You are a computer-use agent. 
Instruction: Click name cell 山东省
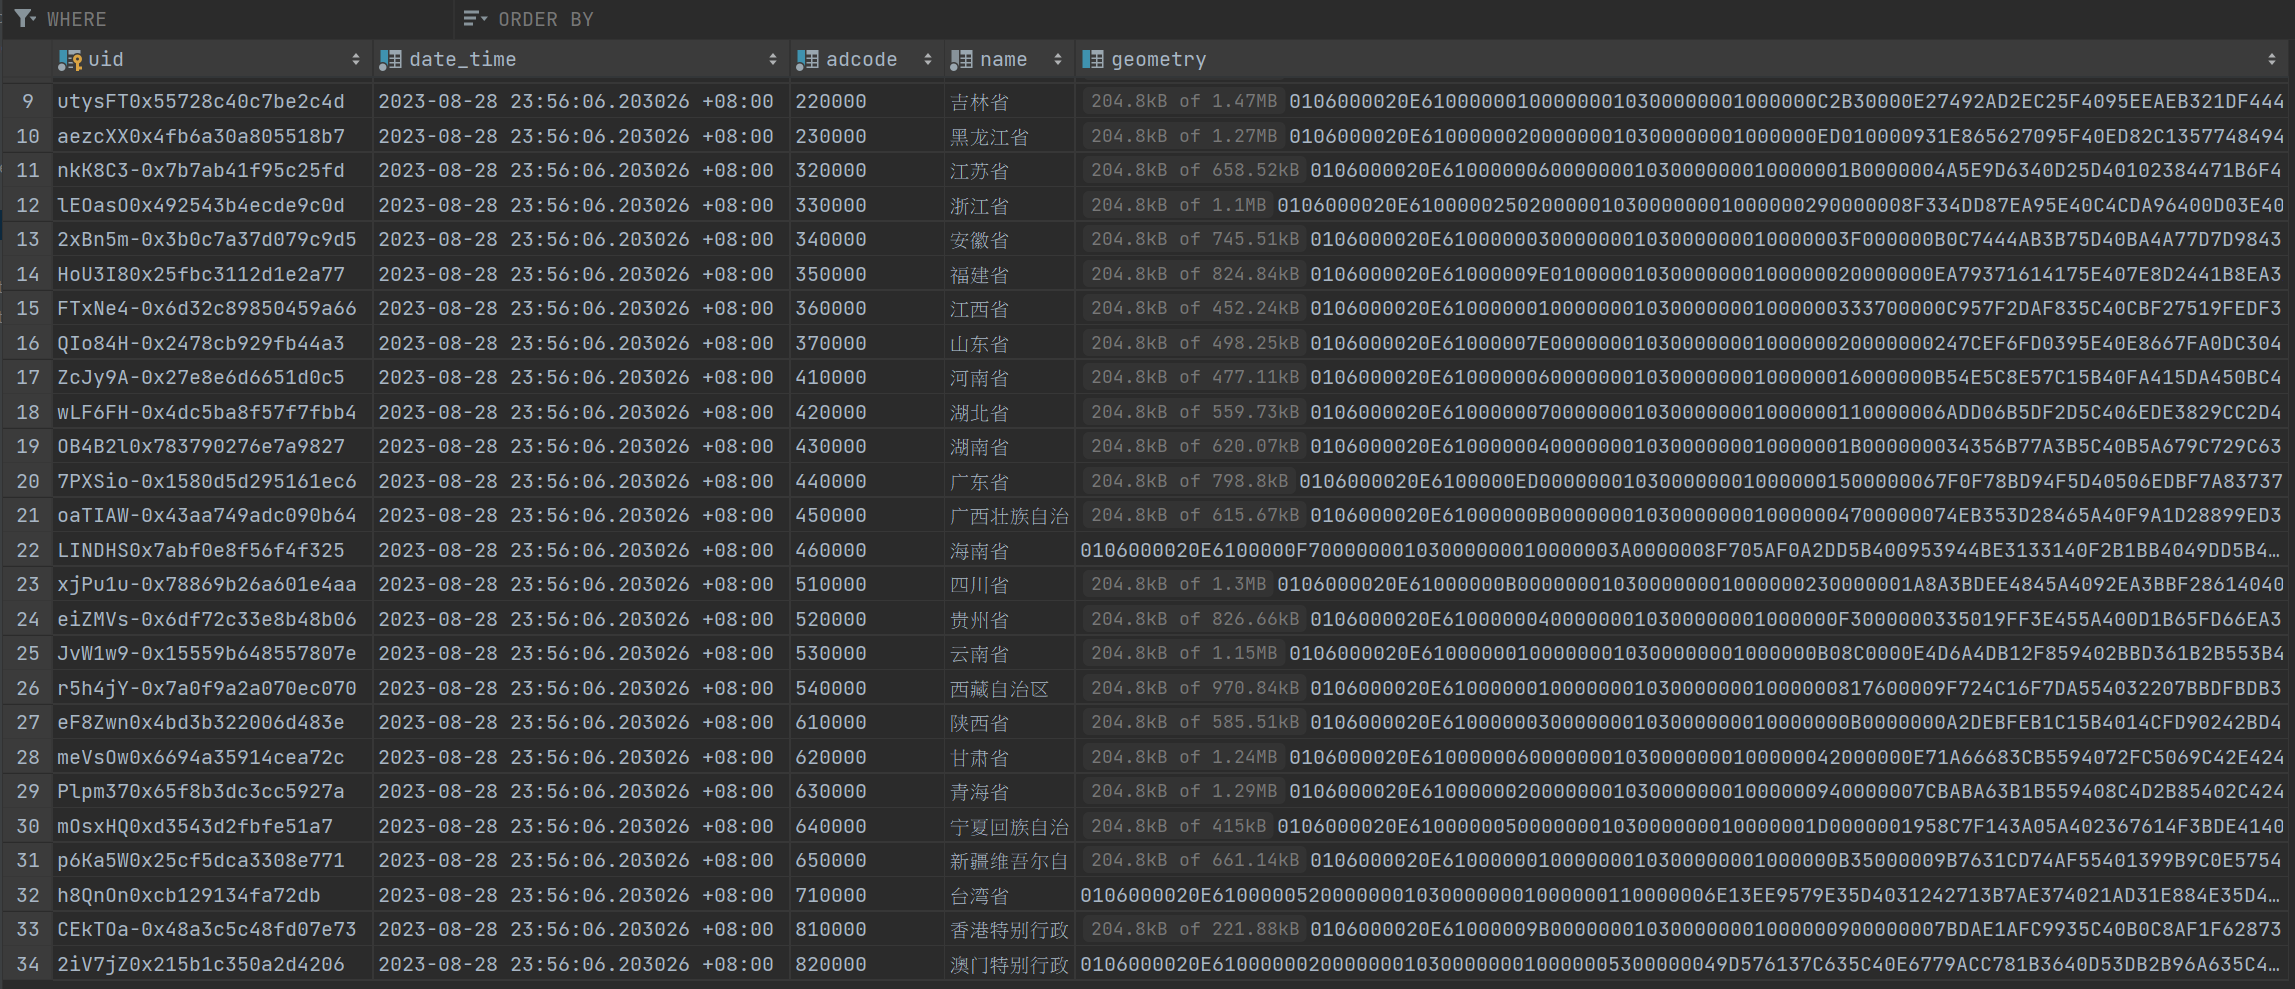(x=1010, y=343)
